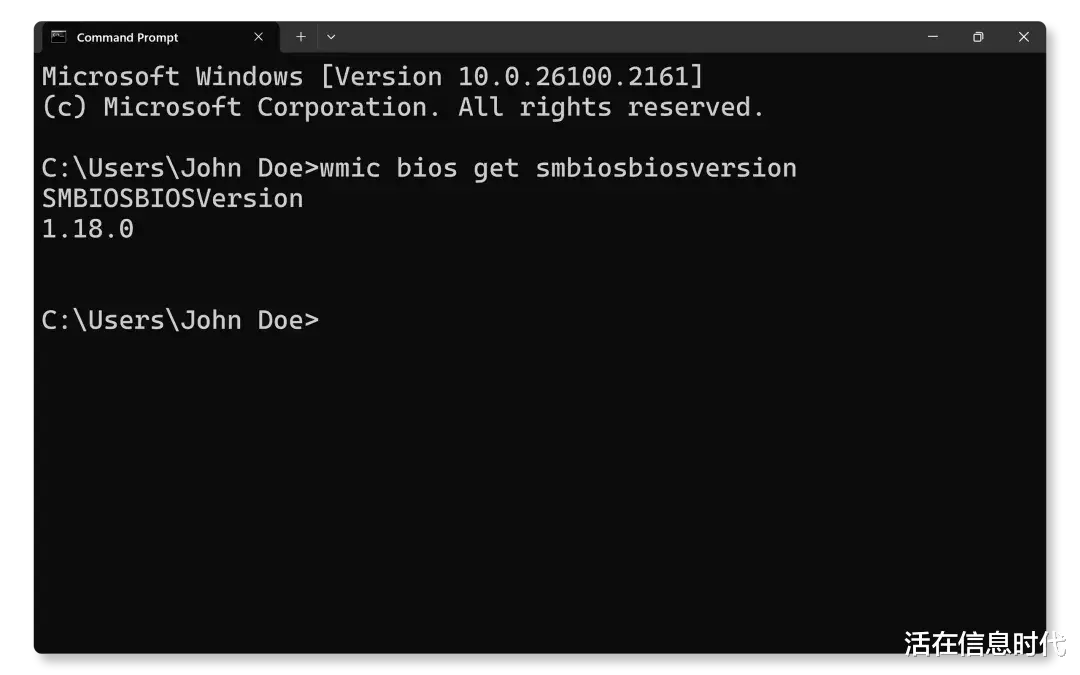Viewport: 1080px width, 675px height.
Task: Select the Command Prompt tab title
Action: [x=127, y=38]
